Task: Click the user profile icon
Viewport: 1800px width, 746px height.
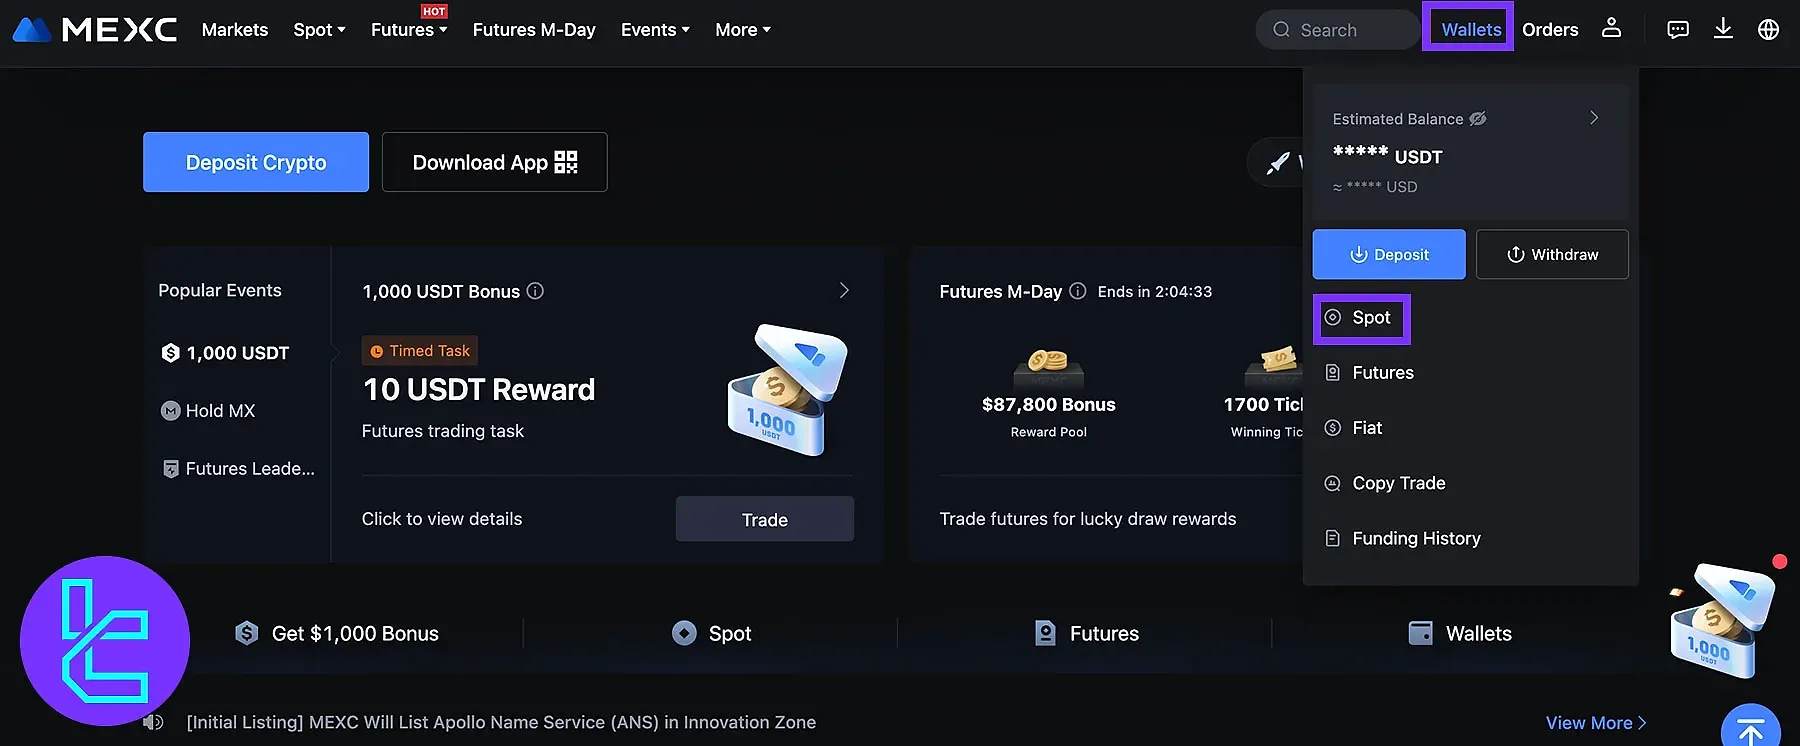Action: [x=1611, y=28]
